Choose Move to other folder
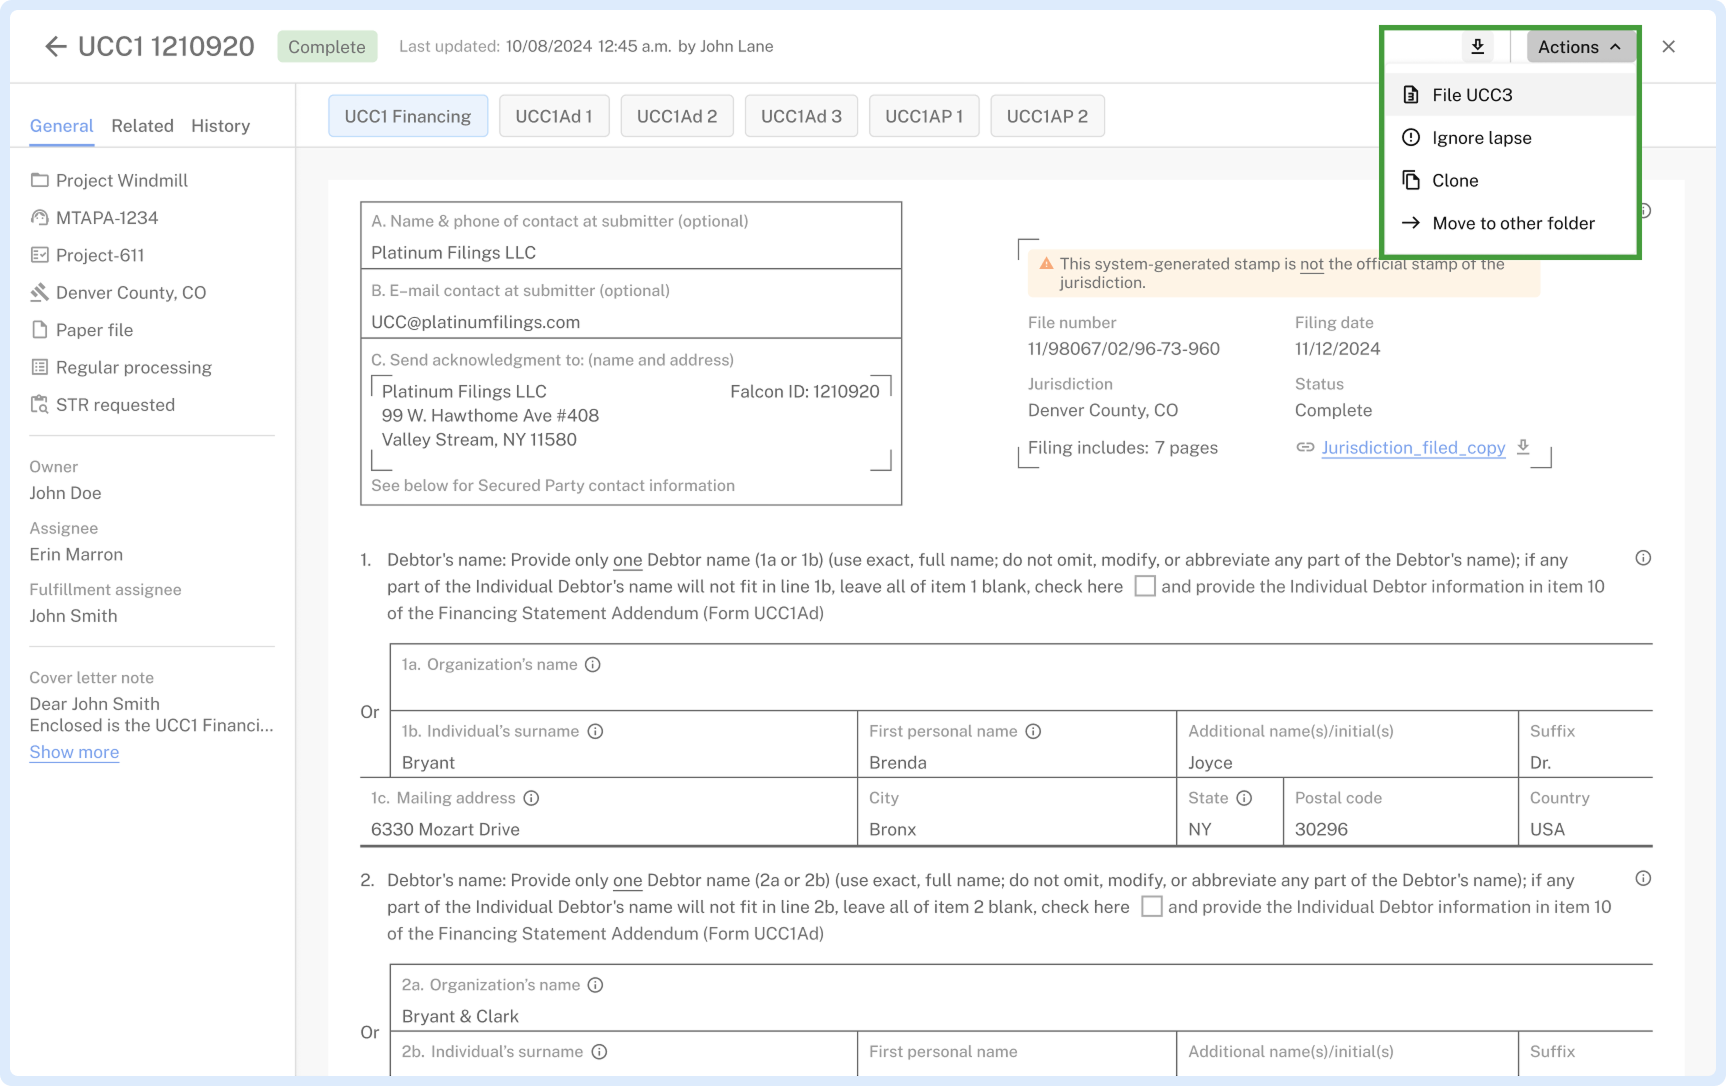The image size is (1726, 1086). [1510, 224]
